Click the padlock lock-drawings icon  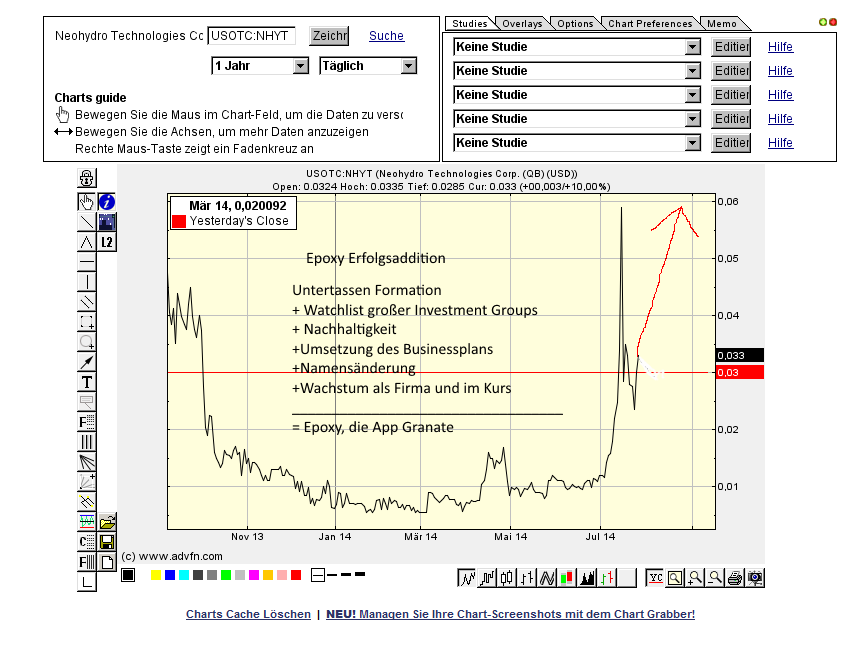pos(87,178)
